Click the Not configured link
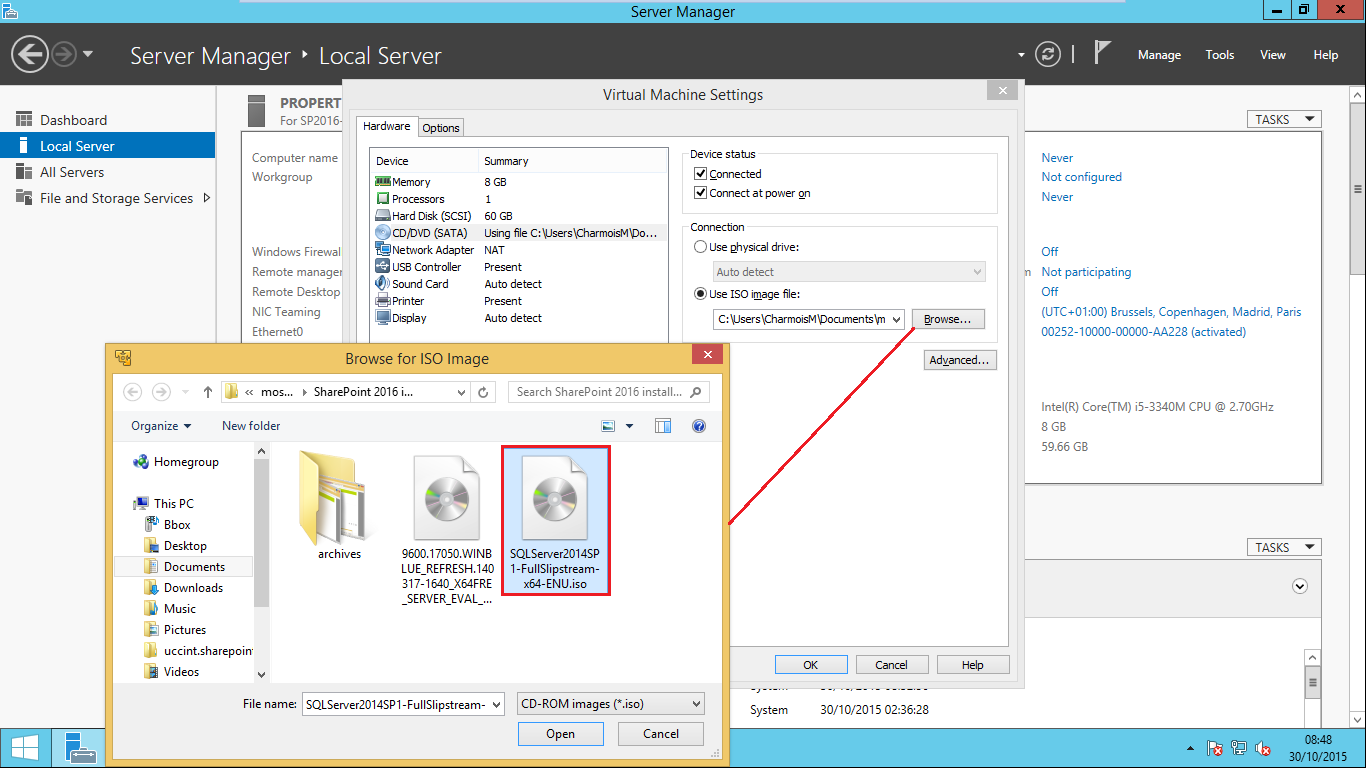 click(1081, 177)
